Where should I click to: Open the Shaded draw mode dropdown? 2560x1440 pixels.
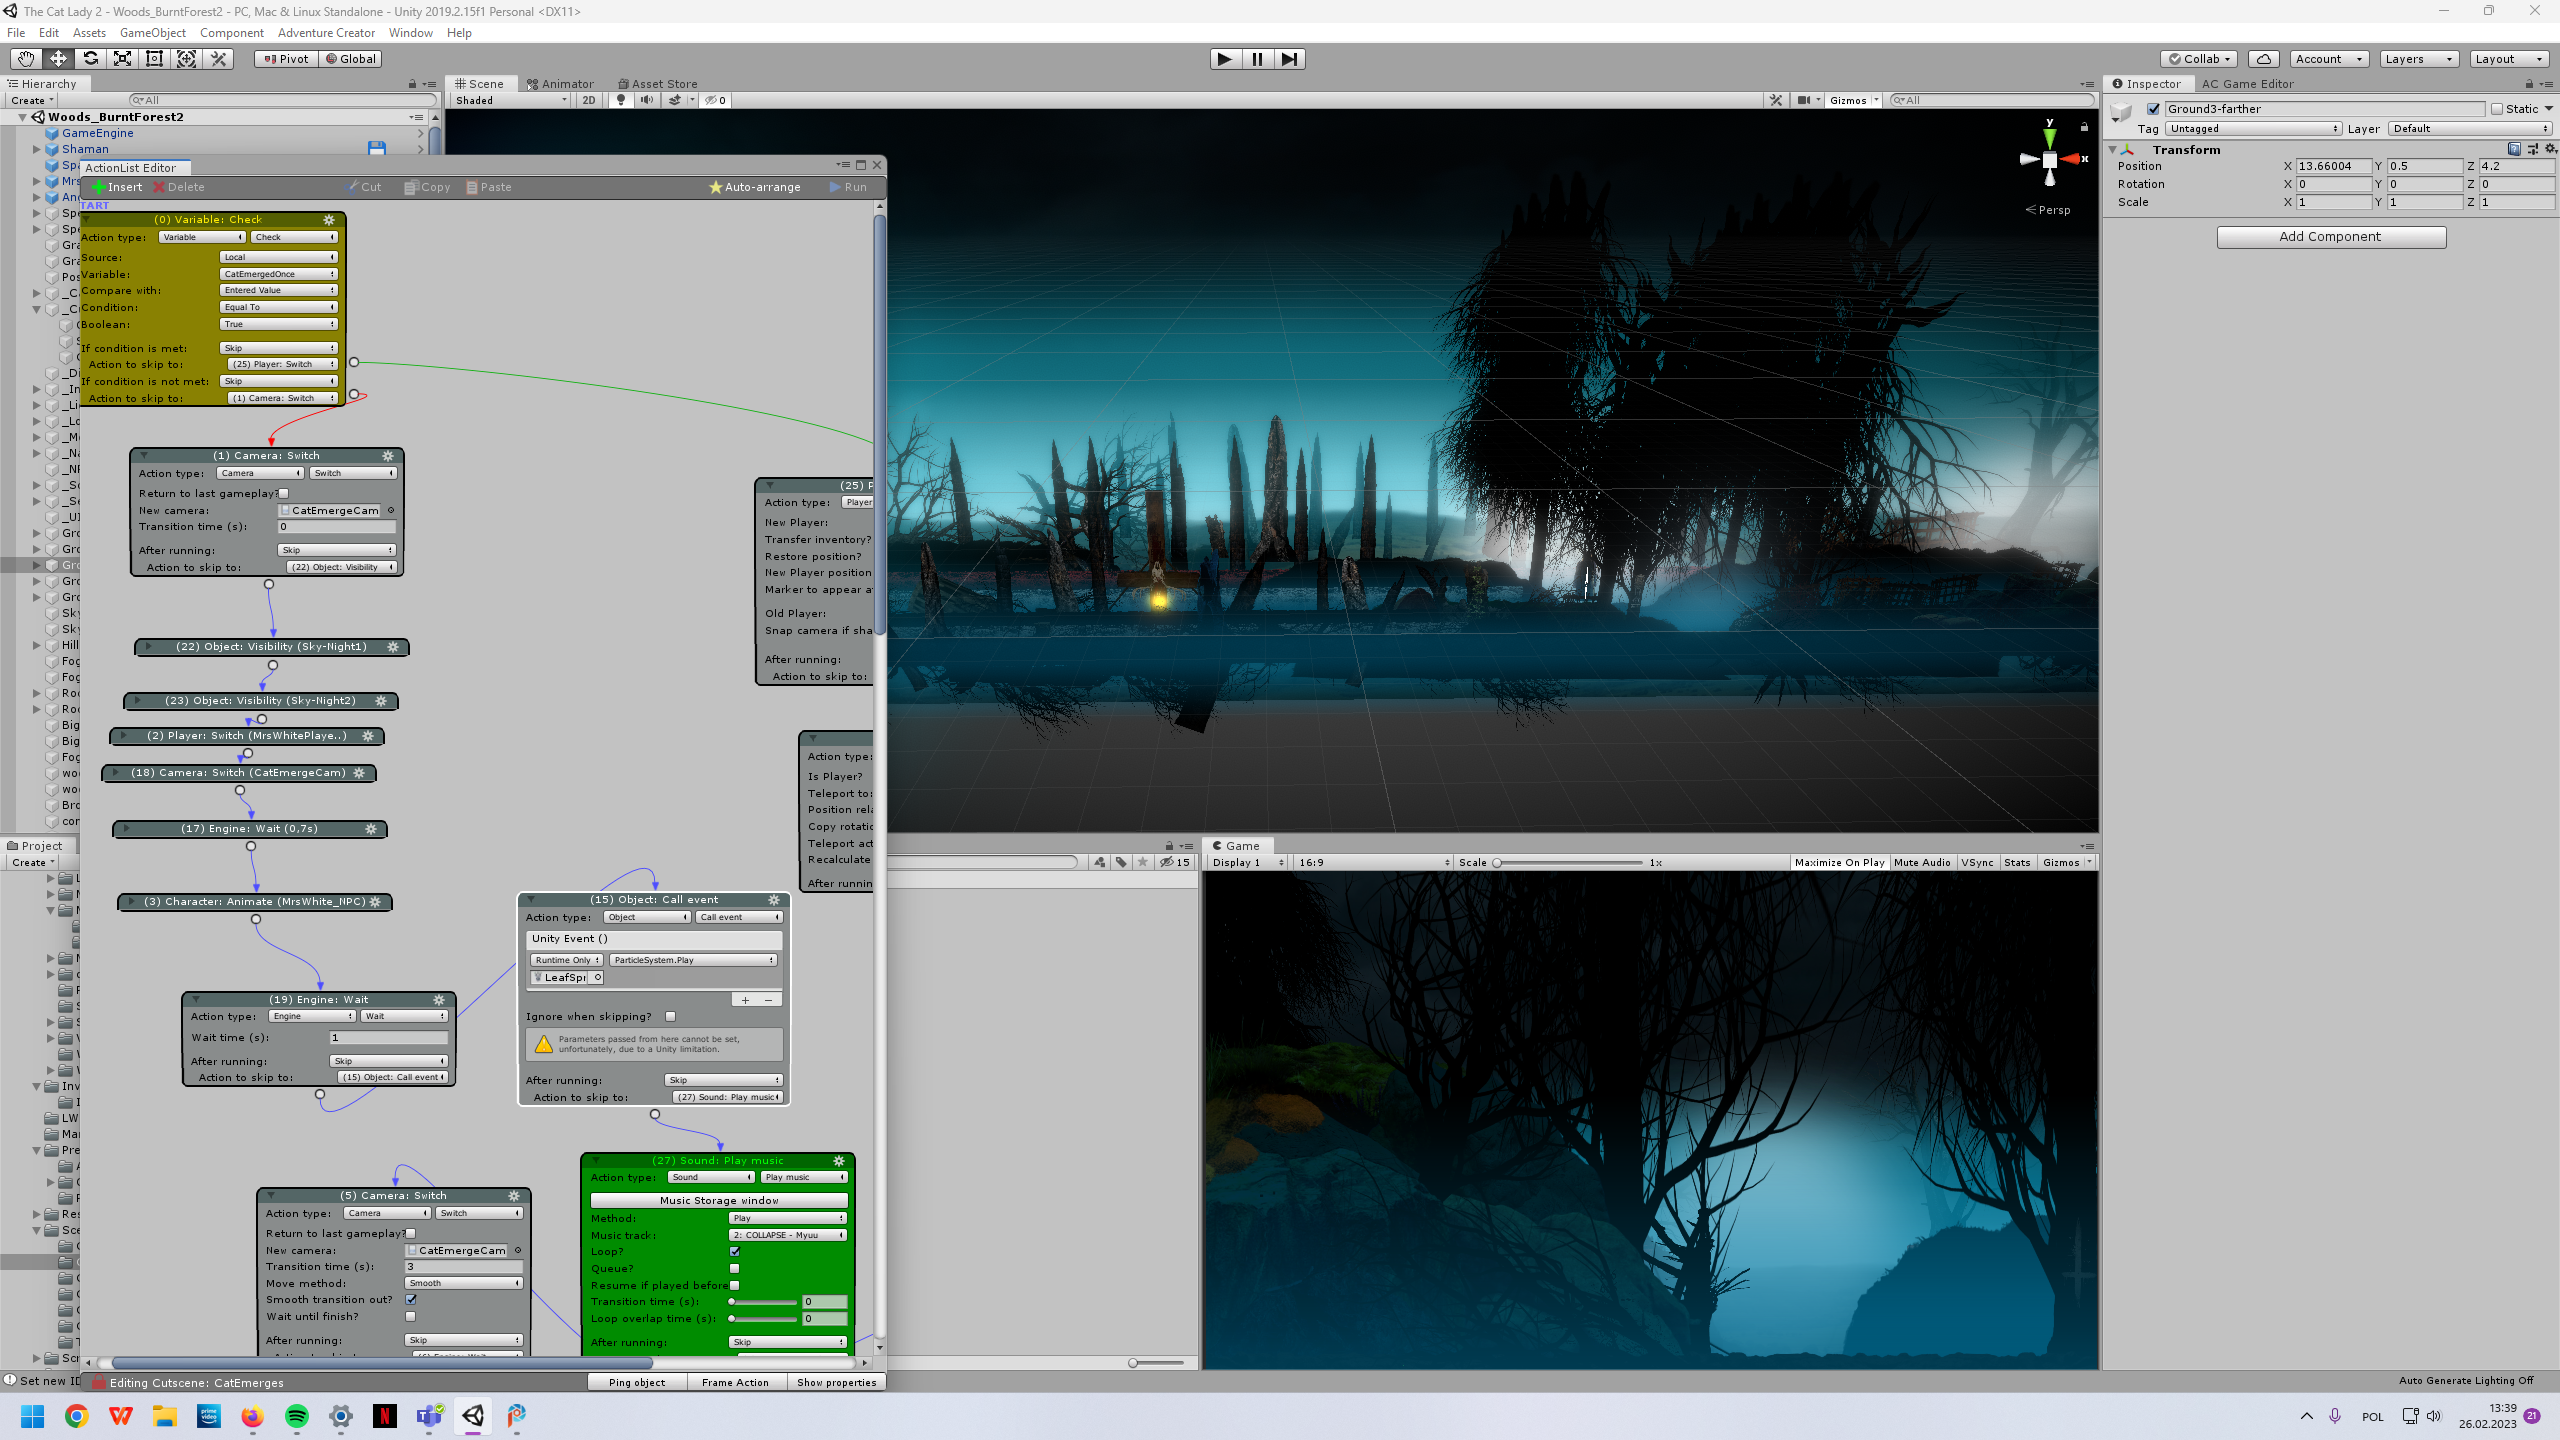point(510,100)
